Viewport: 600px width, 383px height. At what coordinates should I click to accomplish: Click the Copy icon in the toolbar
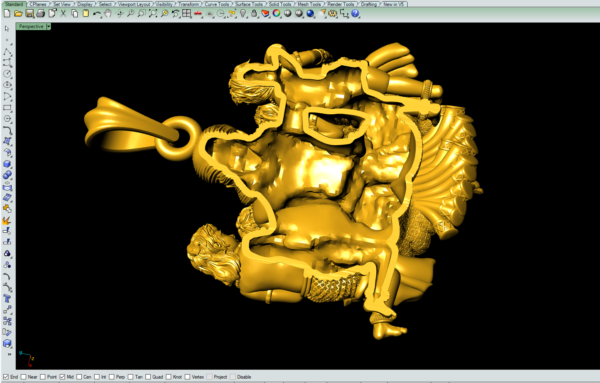(75, 14)
